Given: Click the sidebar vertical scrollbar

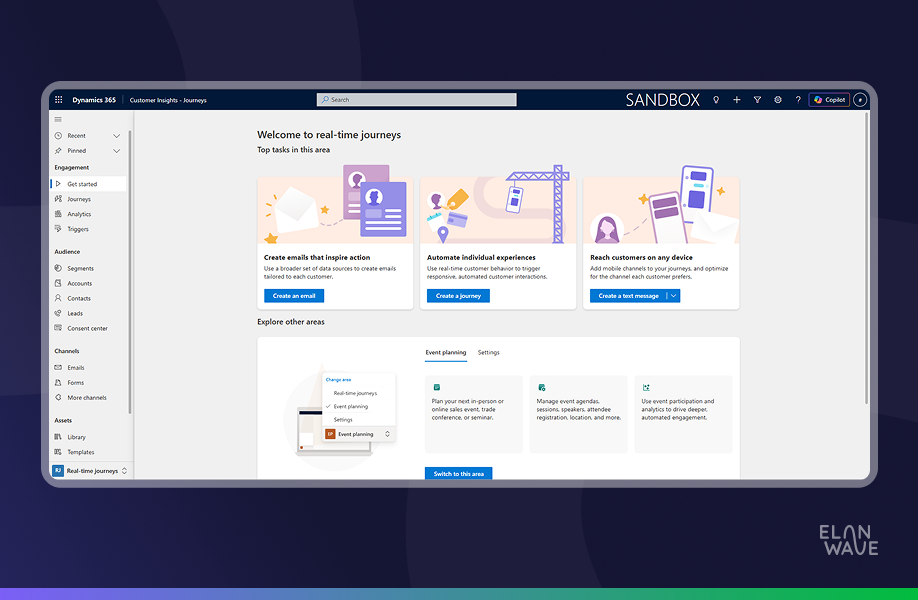Looking at the screenshot, I should 130,272.
